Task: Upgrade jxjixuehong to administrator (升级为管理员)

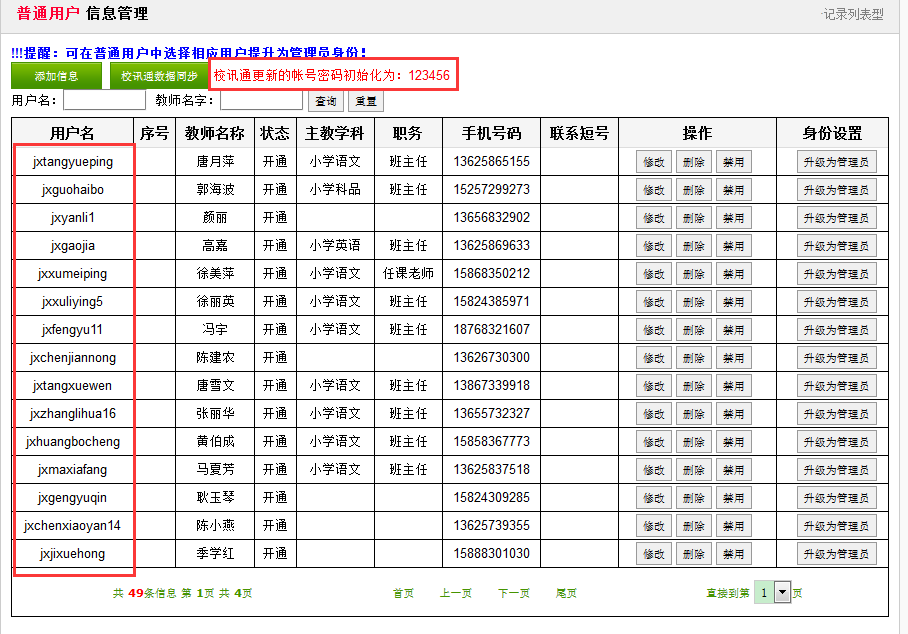Action: point(836,554)
